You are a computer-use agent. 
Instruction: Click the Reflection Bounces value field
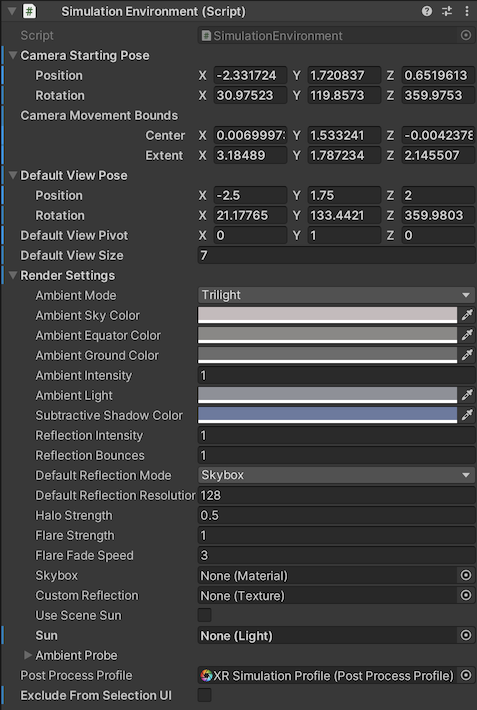tap(336, 455)
